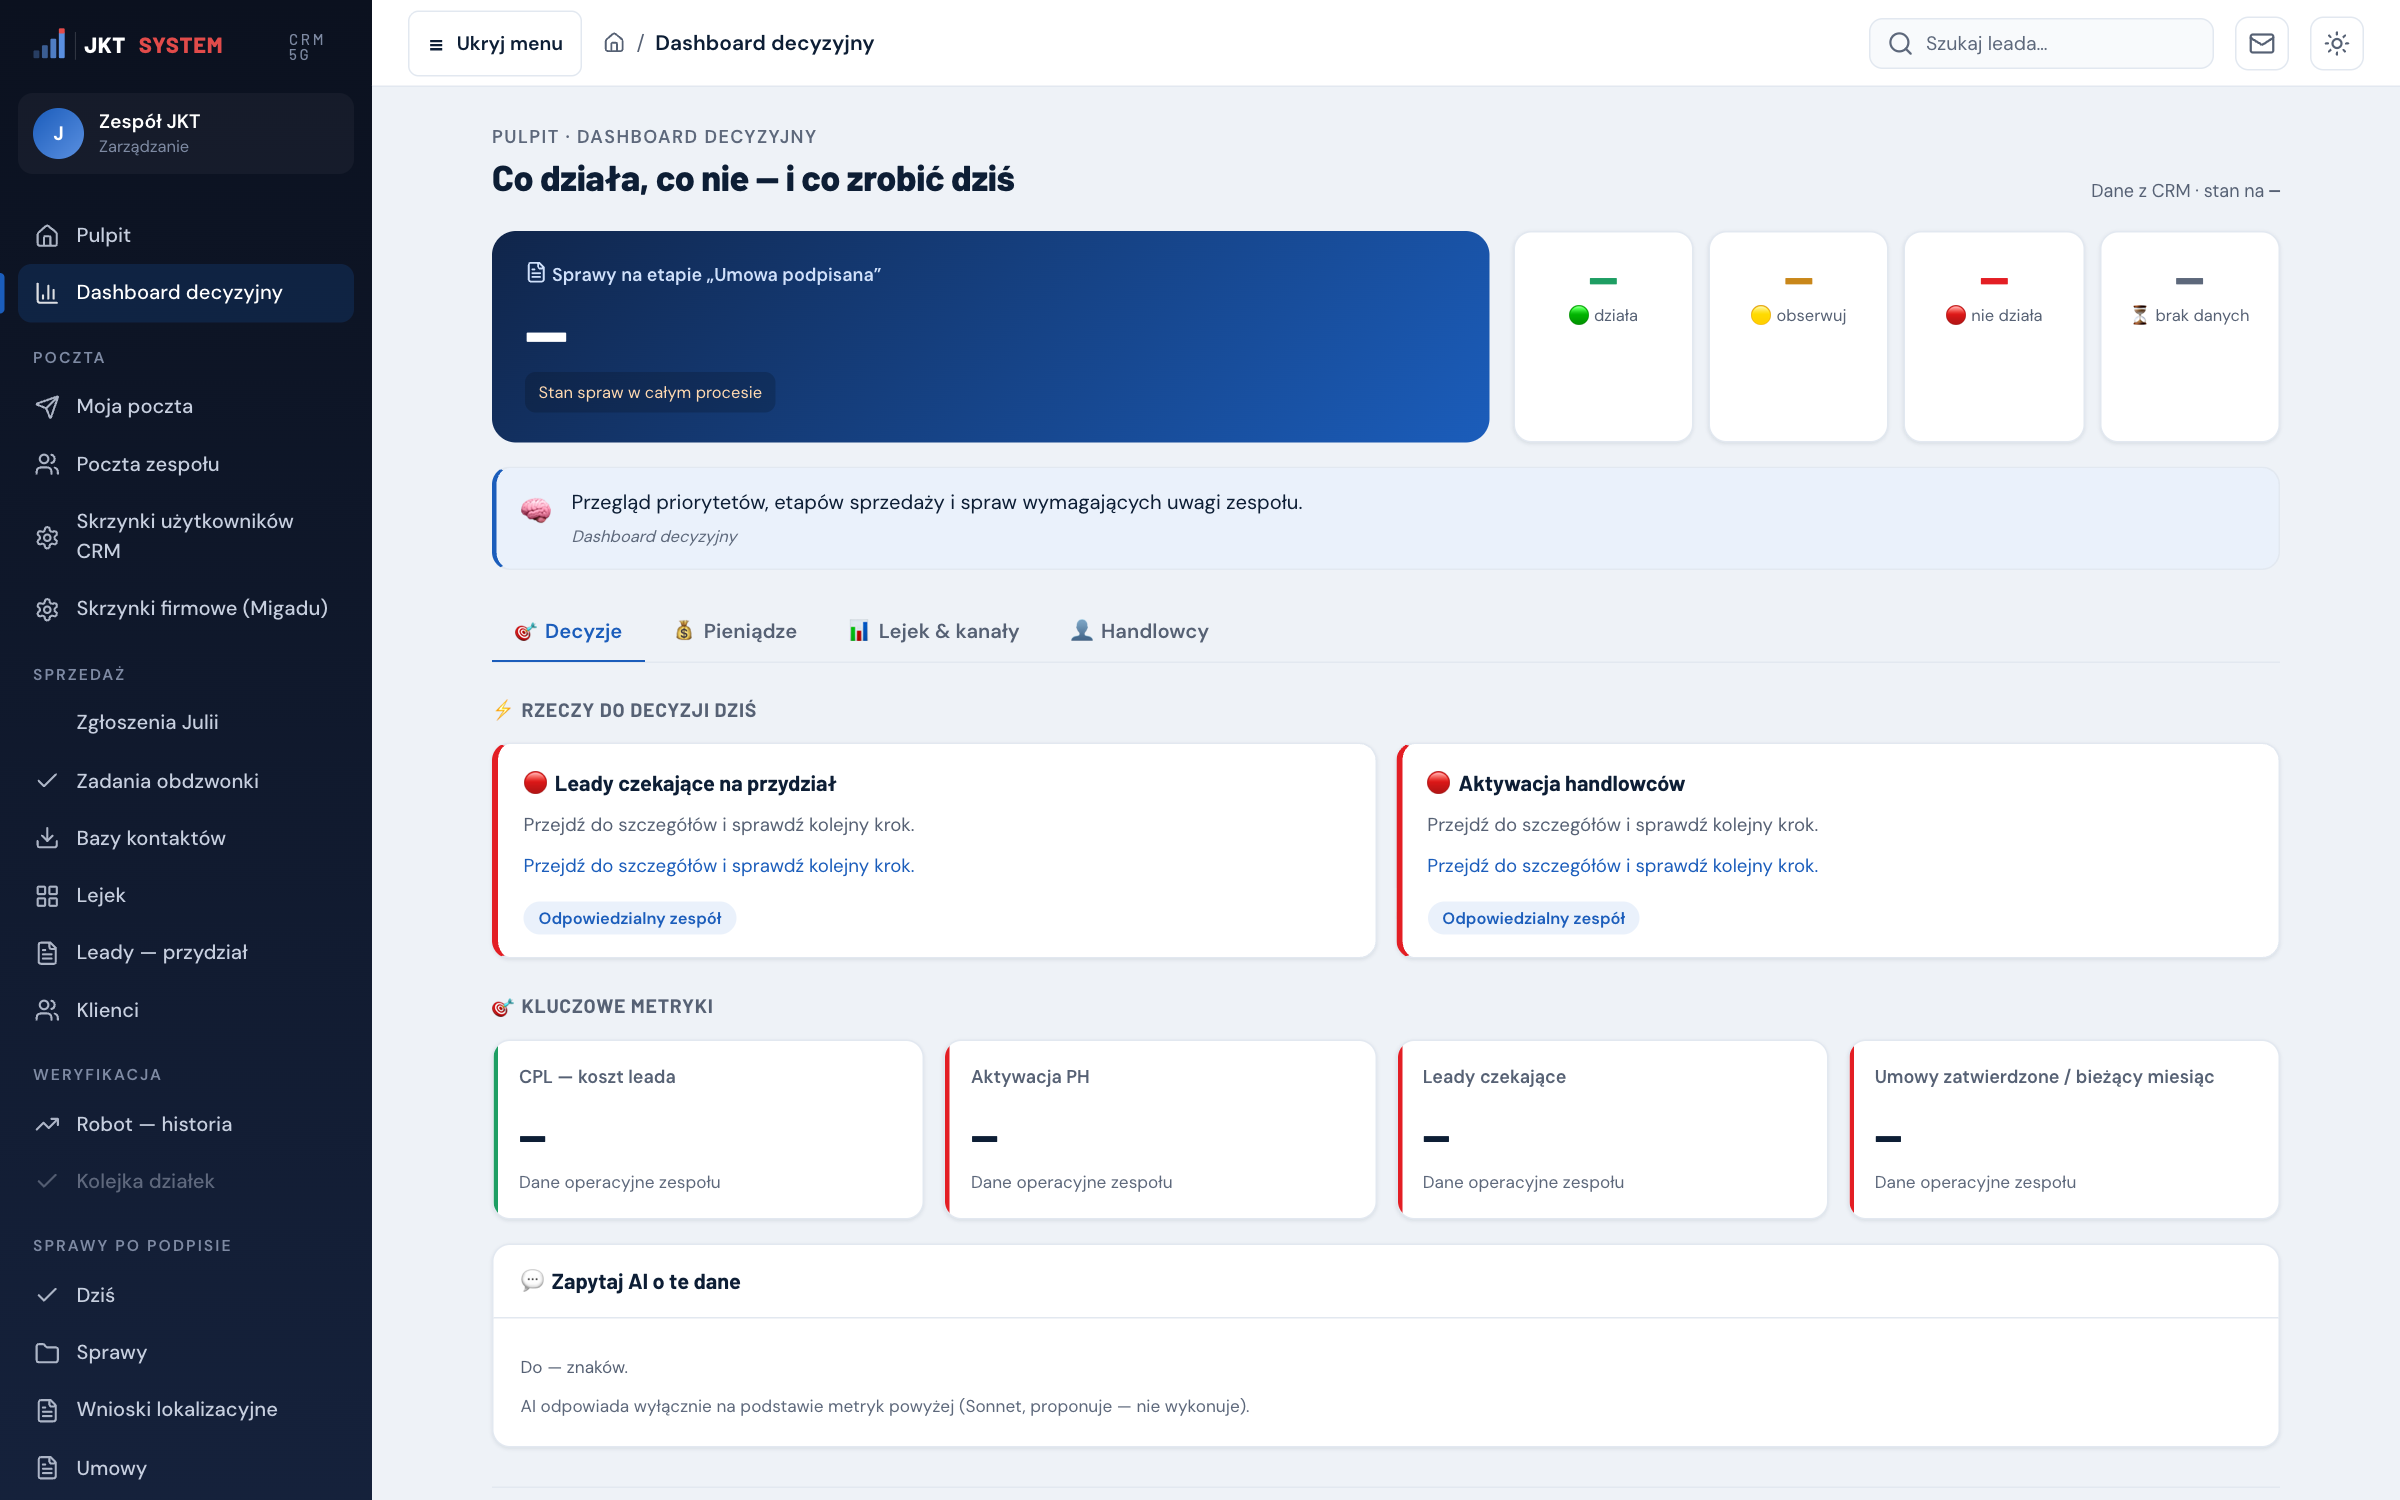The image size is (2400, 1500).
Task: Click Stan spraw w całym procesie button
Action: pos(650,392)
